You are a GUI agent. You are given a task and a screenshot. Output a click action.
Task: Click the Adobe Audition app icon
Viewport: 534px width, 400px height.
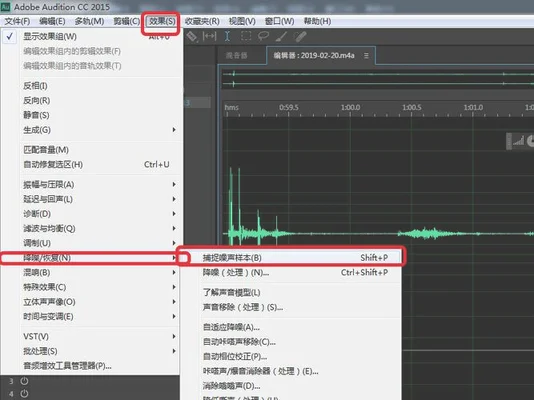click(x=5, y=7)
